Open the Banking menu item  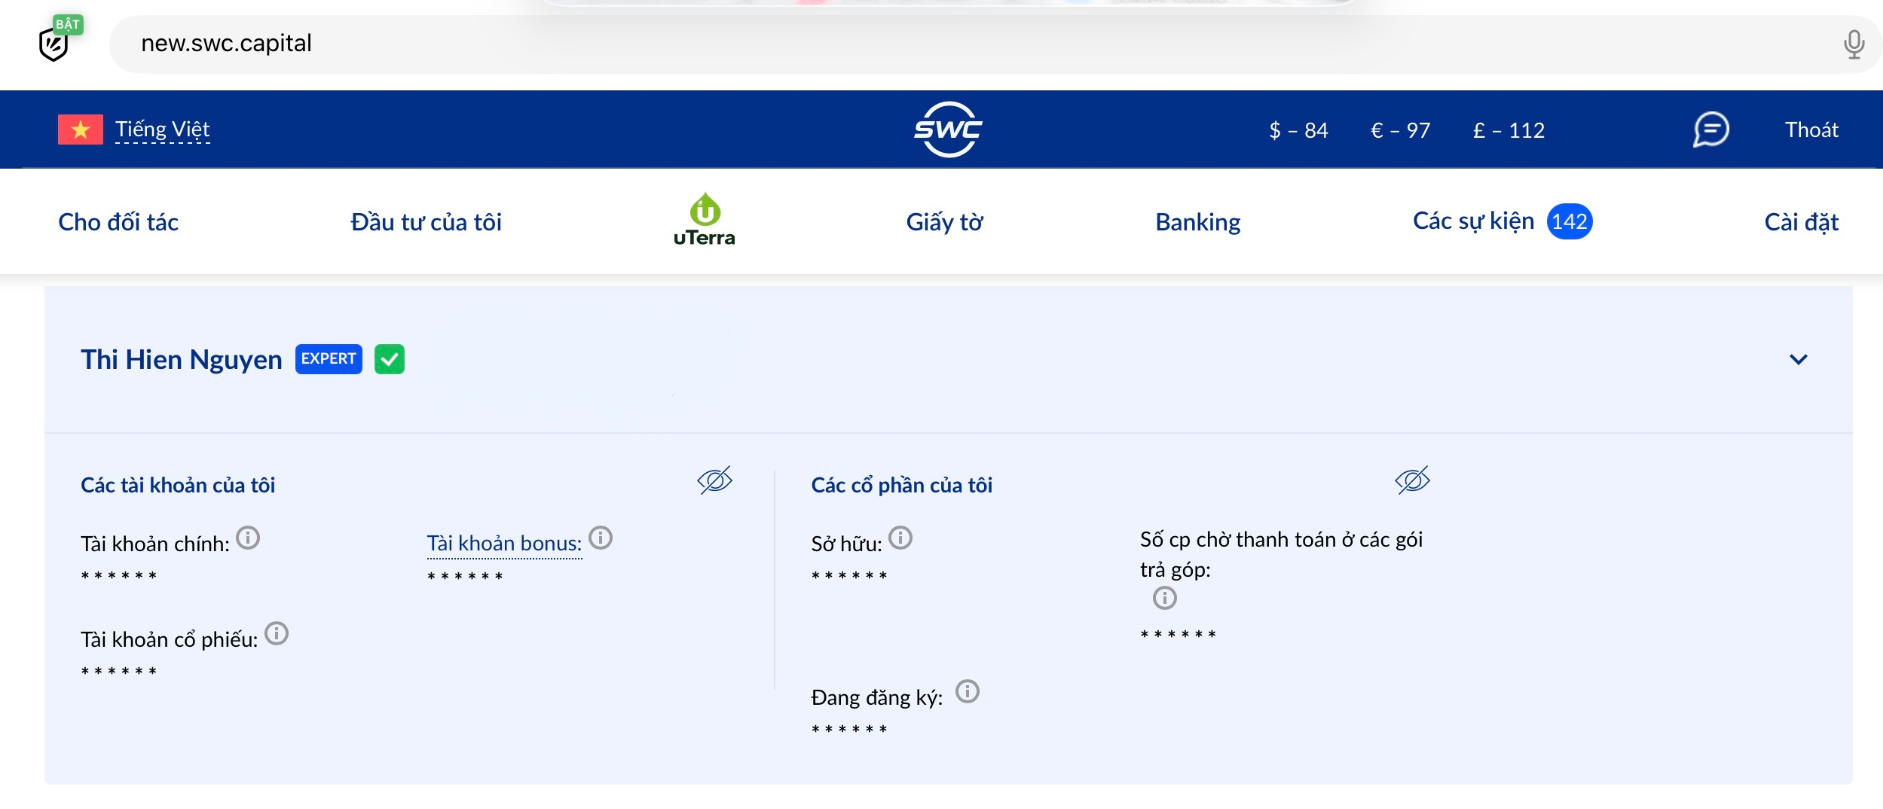[x=1197, y=222]
